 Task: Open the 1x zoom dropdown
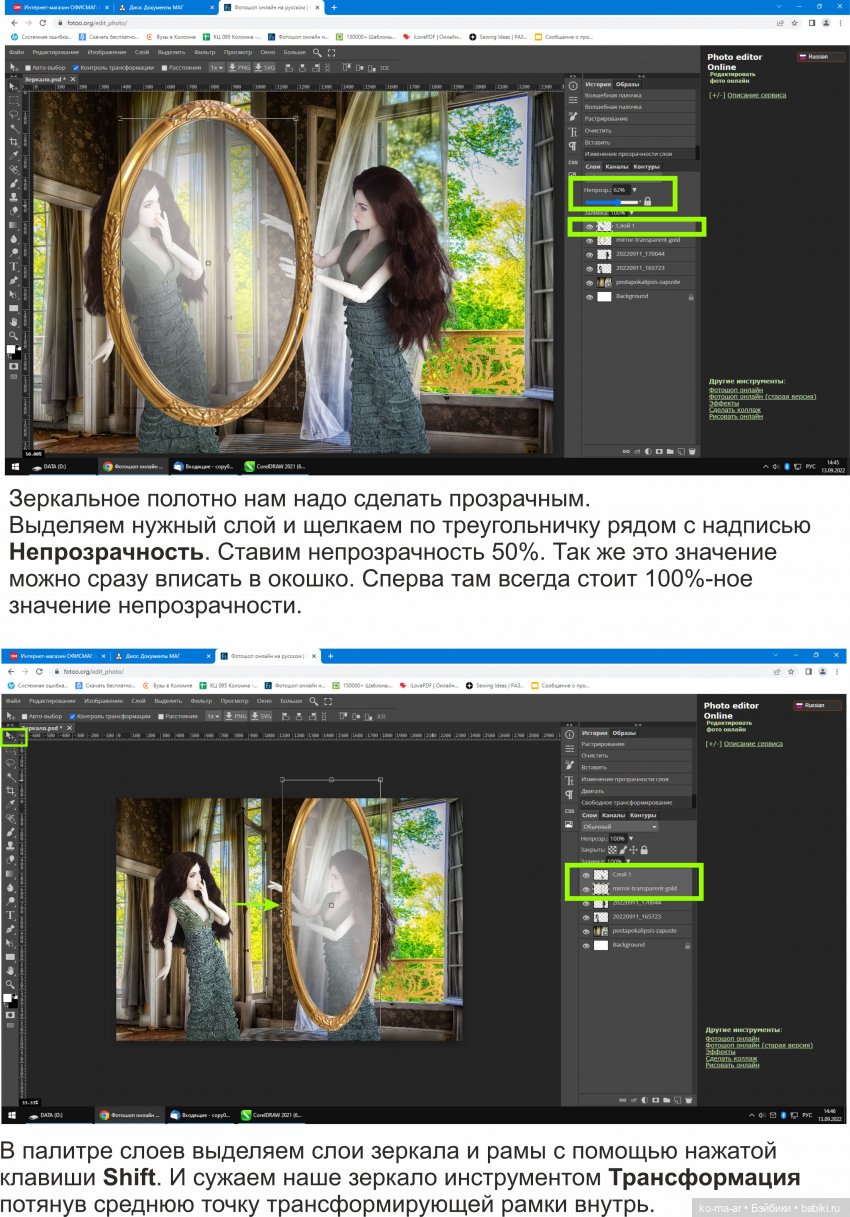(x=215, y=67)
